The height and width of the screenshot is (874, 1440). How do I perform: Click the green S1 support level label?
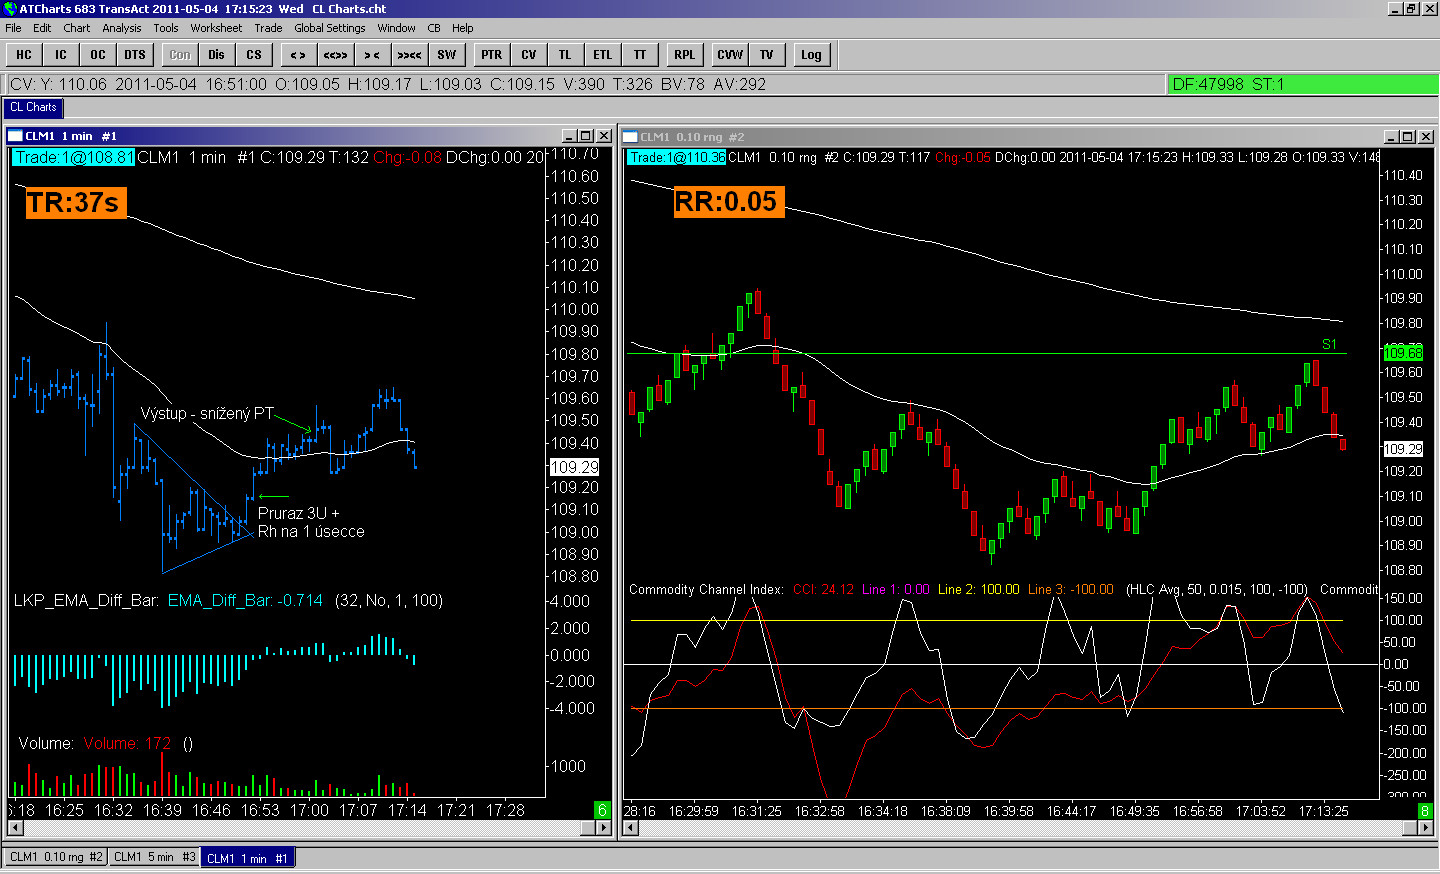point(1329,345)
